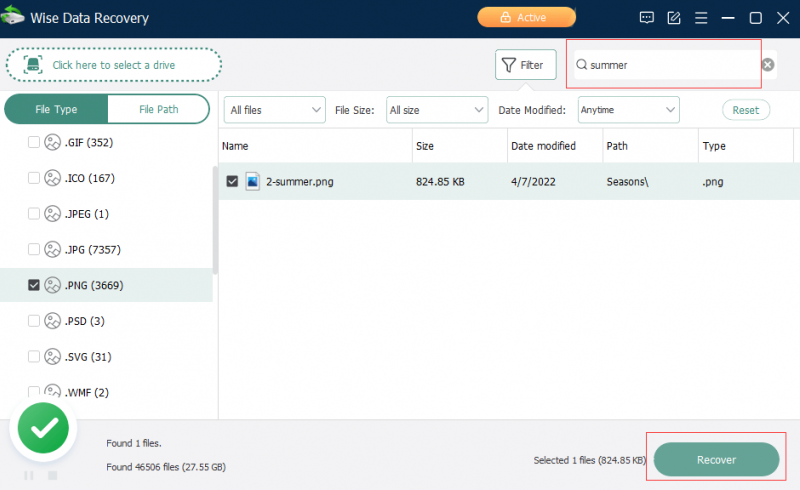Image resolution: width=800 pixels, height=490 pixels.
Task: Click the funnel icon in the Filter button
Action: click(508, 65)
